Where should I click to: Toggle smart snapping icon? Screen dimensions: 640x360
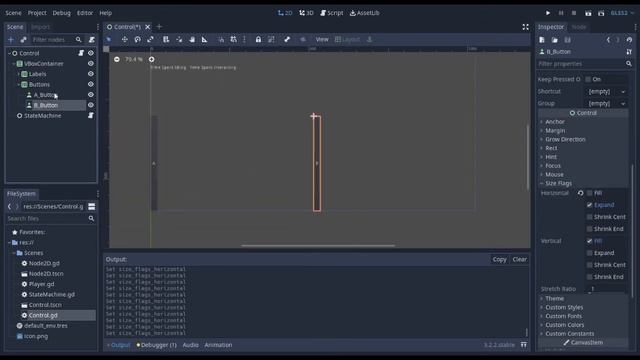(x=221, y=40)
